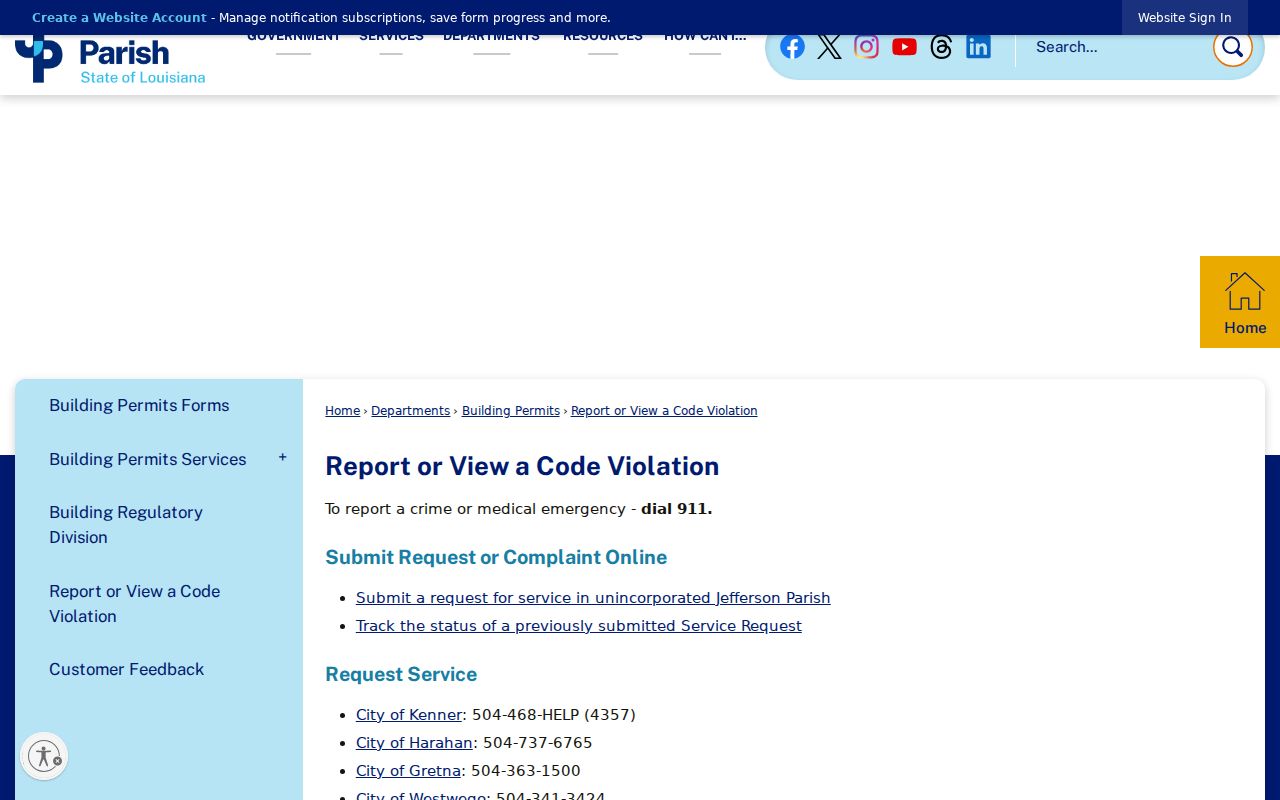Open the X (Twitter) social icon

click(829, 47)
